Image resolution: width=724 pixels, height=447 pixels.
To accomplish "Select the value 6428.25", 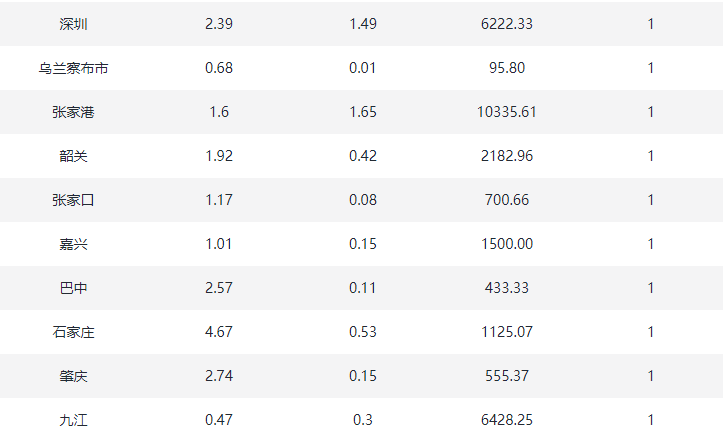I will coord(507,420).
